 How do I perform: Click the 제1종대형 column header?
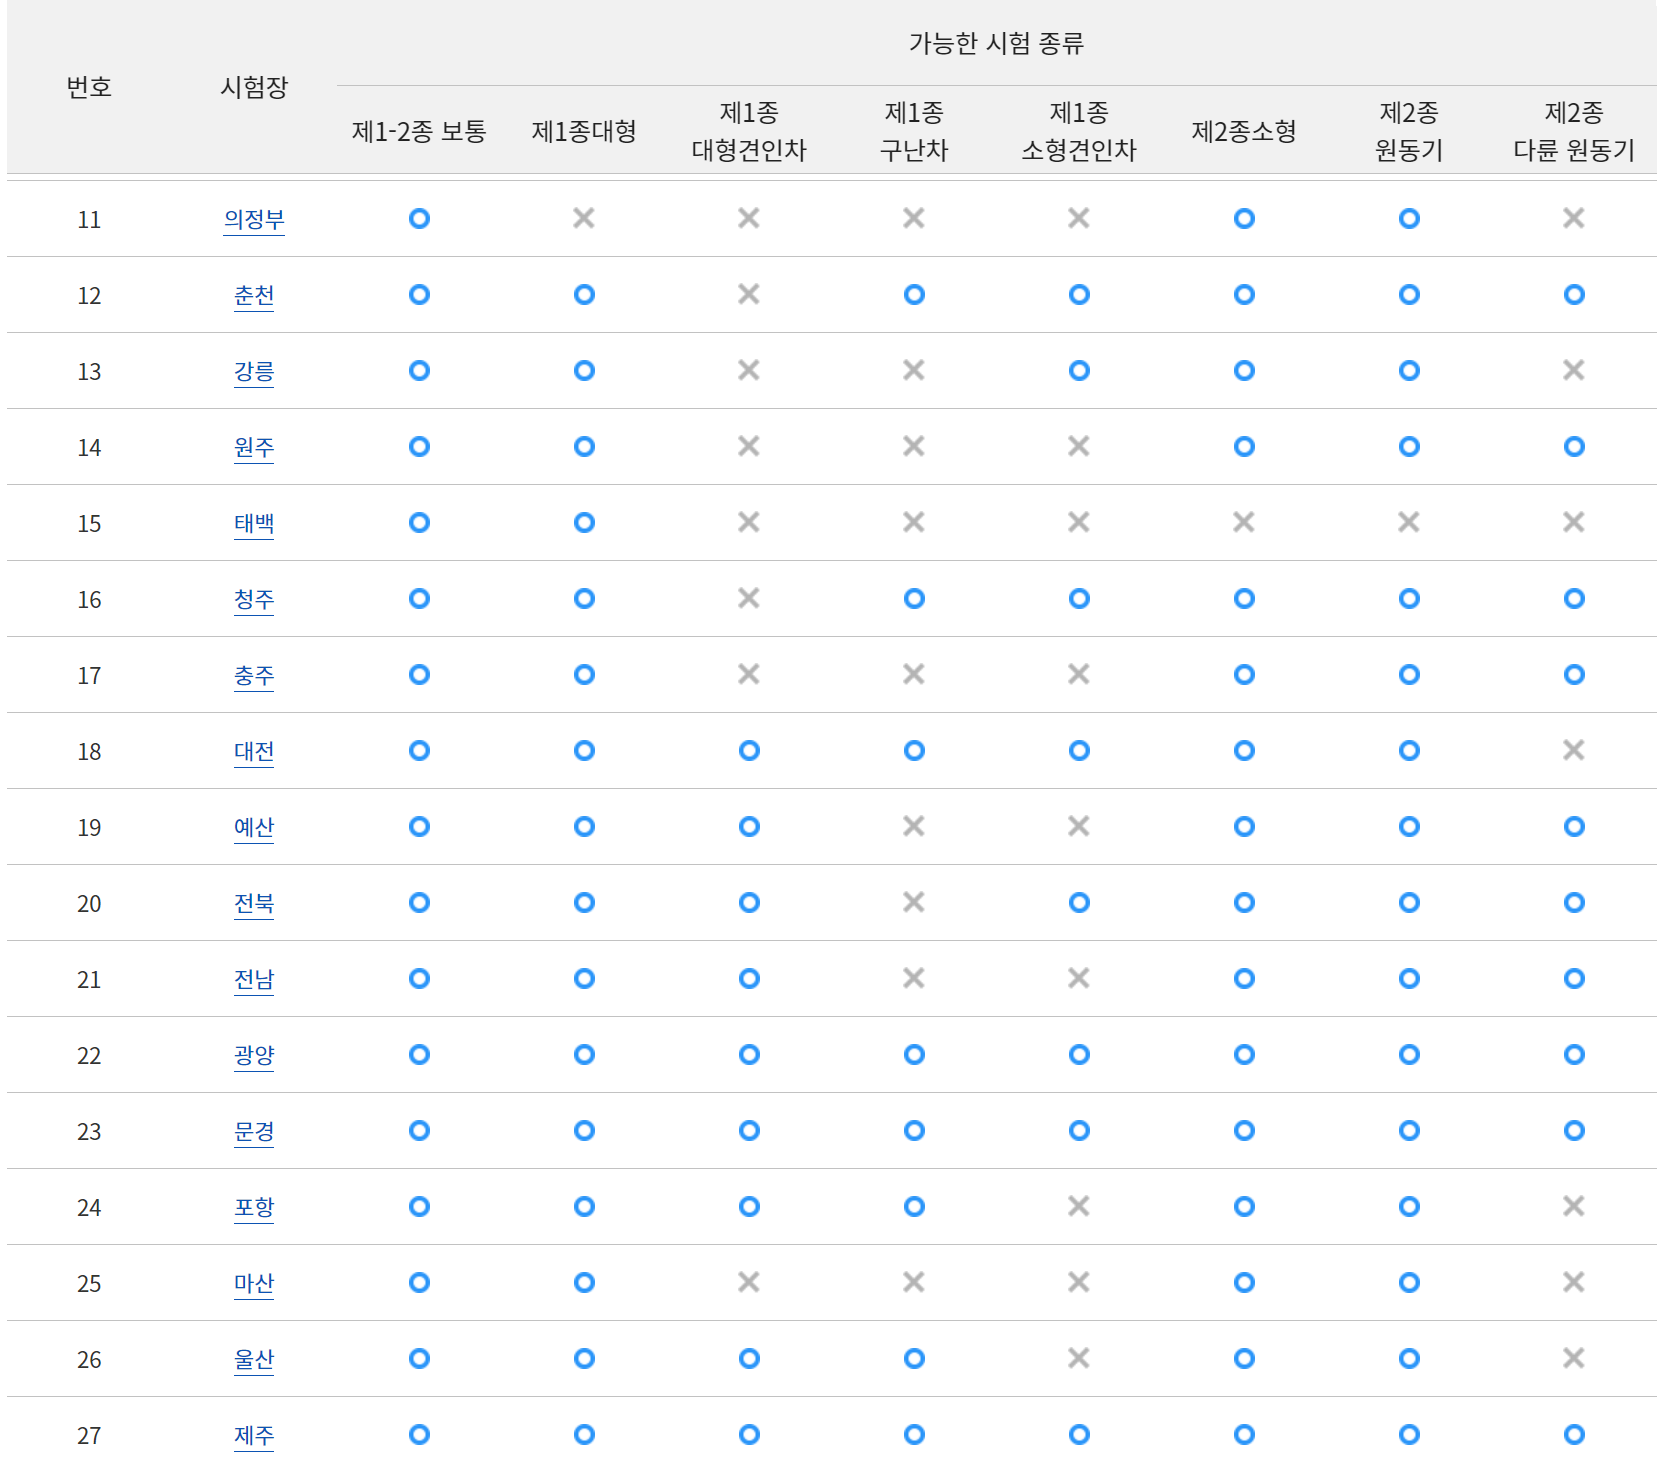(x=583, y=131)
